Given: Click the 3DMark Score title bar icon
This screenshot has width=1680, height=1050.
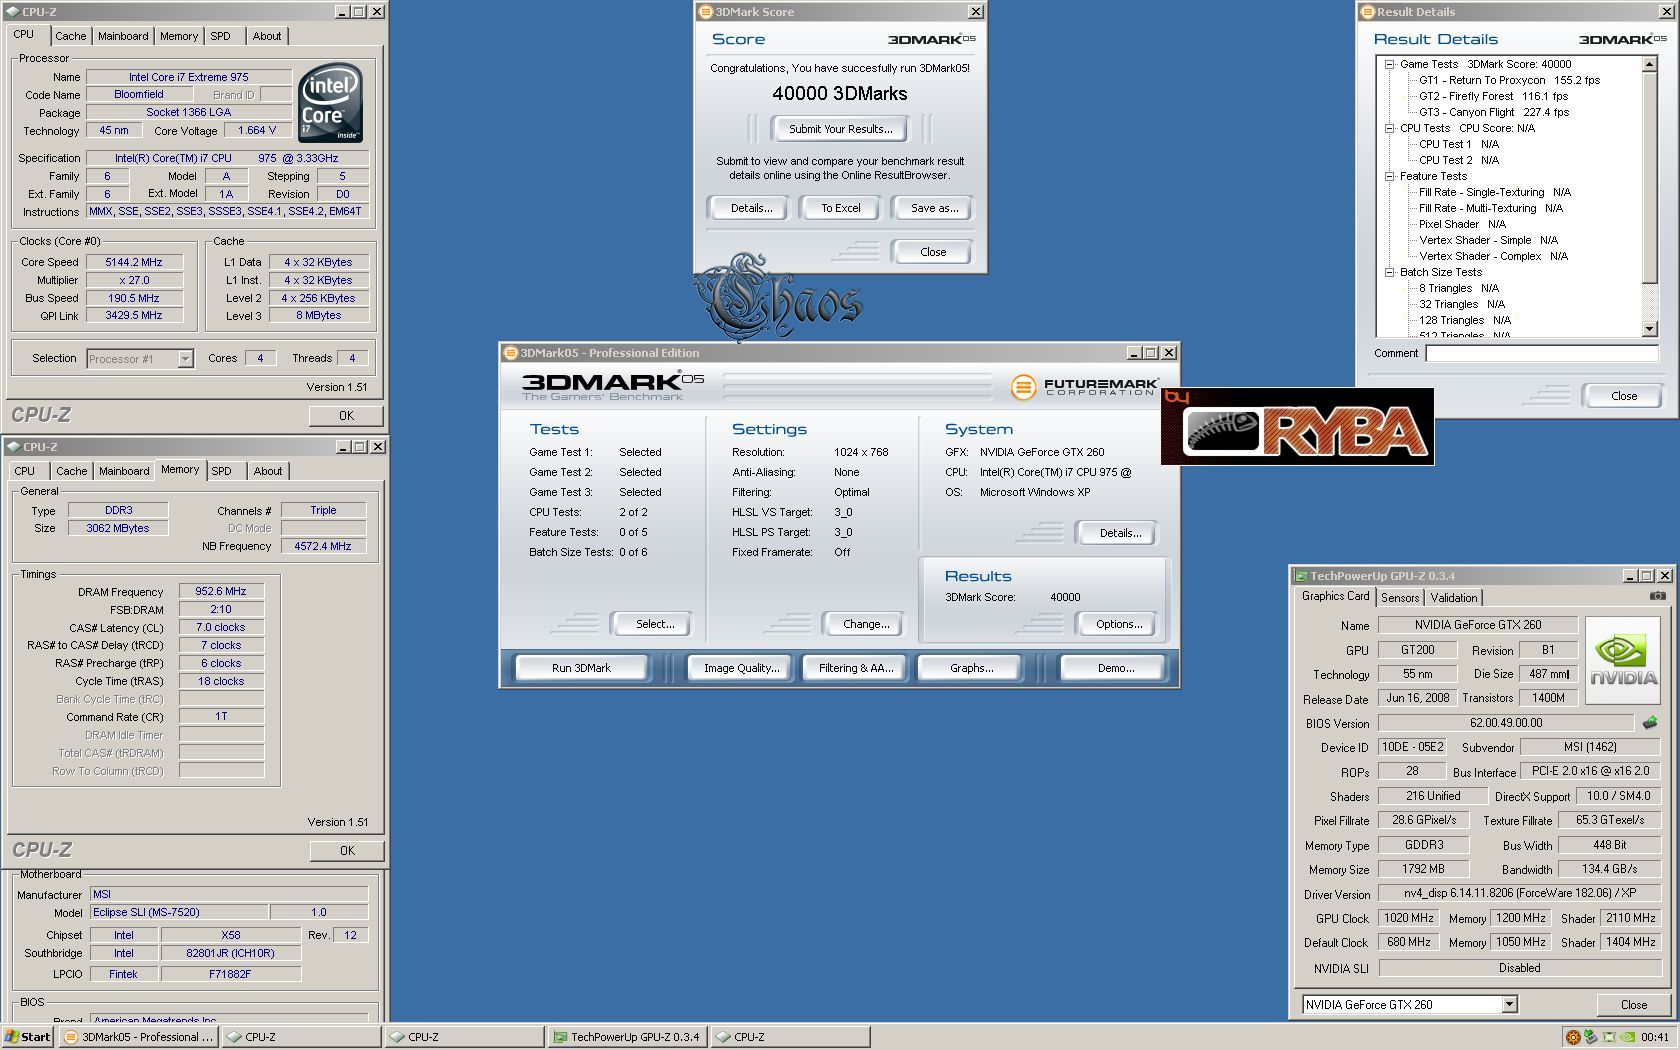Looking at the screenshot, I should click(x=705, y=12).
